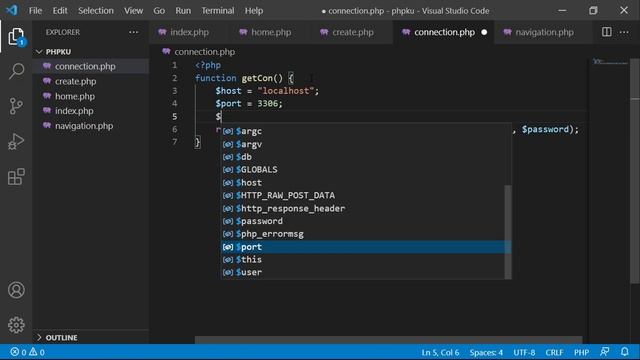
Task: Switch to the home.php tab
Action: 271,32
